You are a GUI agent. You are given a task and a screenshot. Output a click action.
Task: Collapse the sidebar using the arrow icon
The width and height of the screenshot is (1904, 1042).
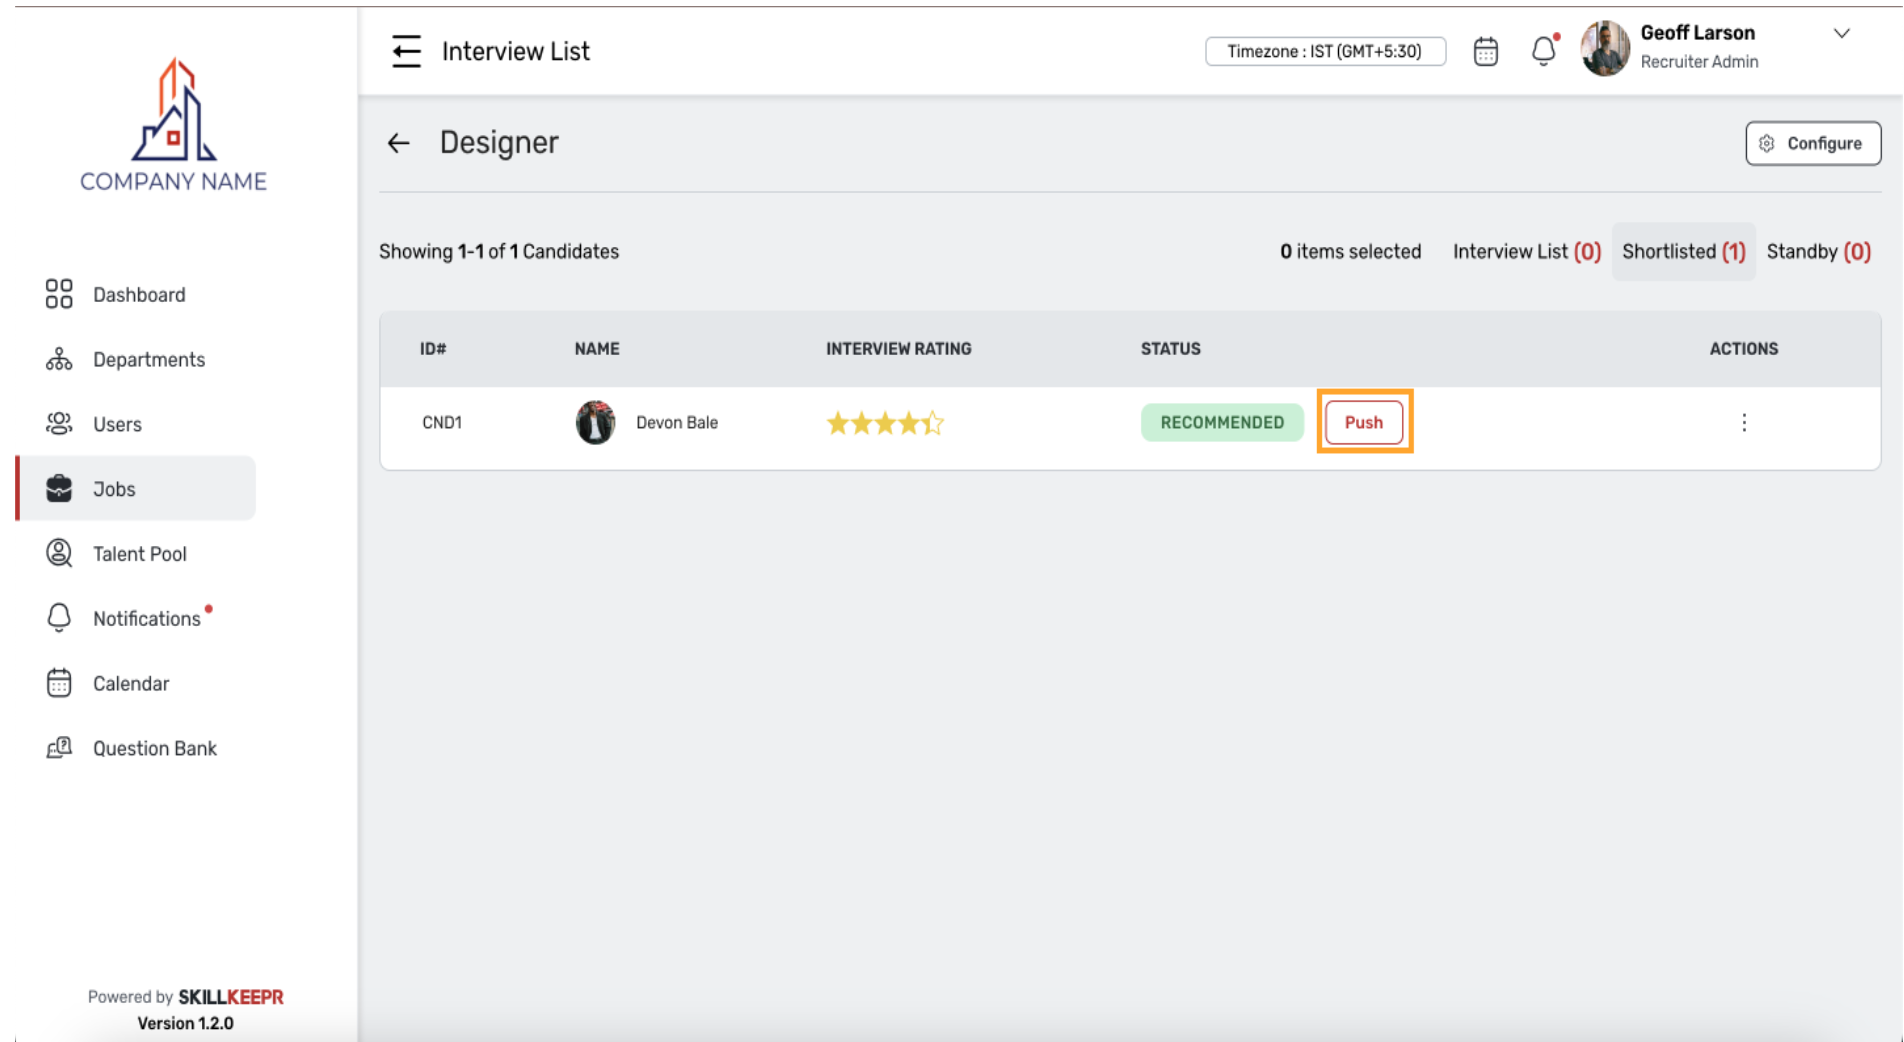pyautogui.click(x=405, y=51)
